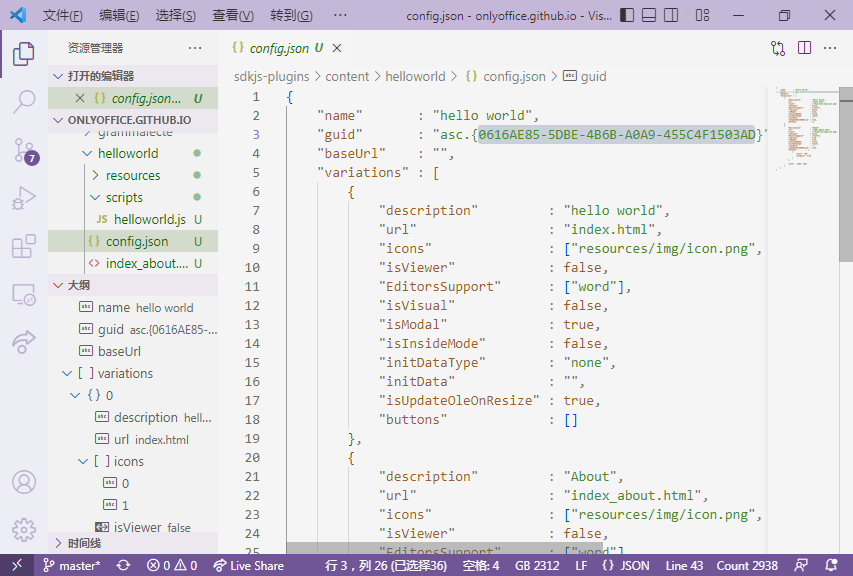
Task: Open the 选择(S) menu
Action: pos(176,15)
